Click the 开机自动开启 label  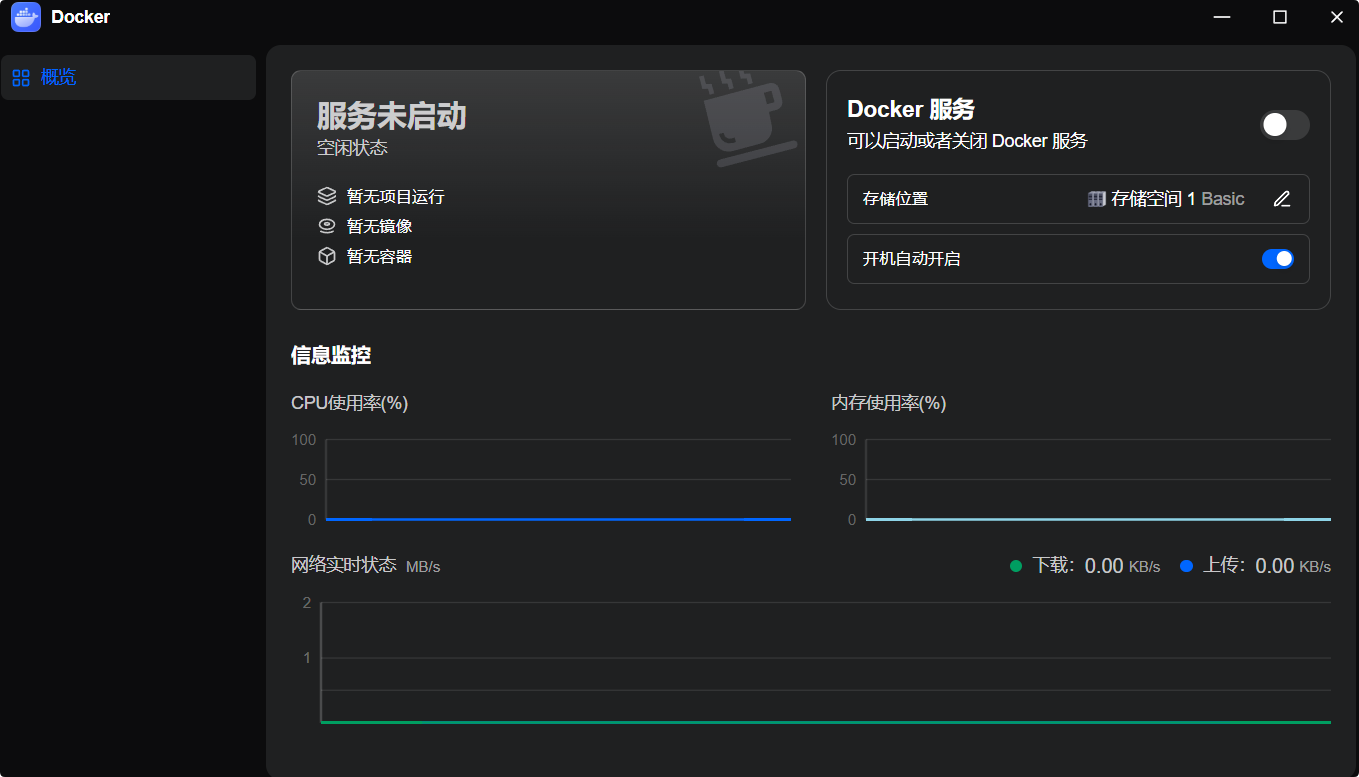click(911, 259)
